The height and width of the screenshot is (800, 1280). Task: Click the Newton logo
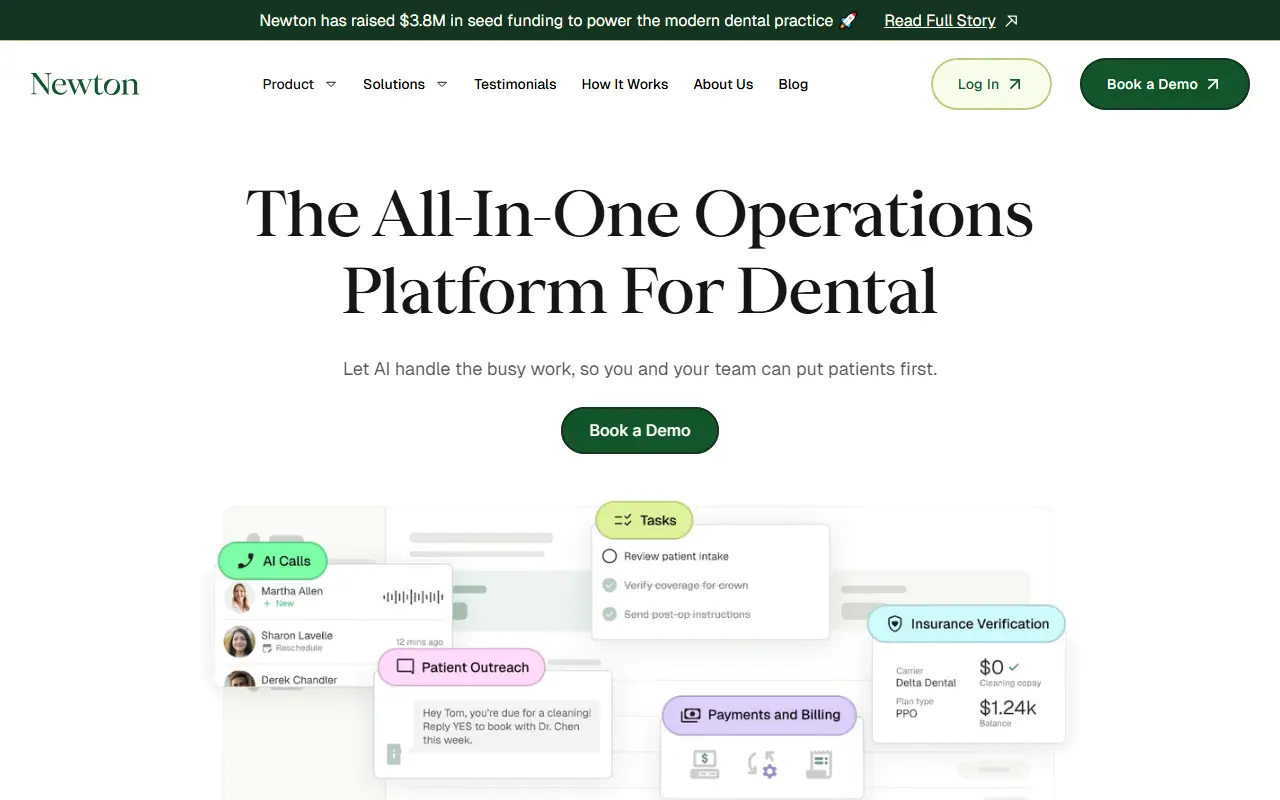click(x=85, y=84)
